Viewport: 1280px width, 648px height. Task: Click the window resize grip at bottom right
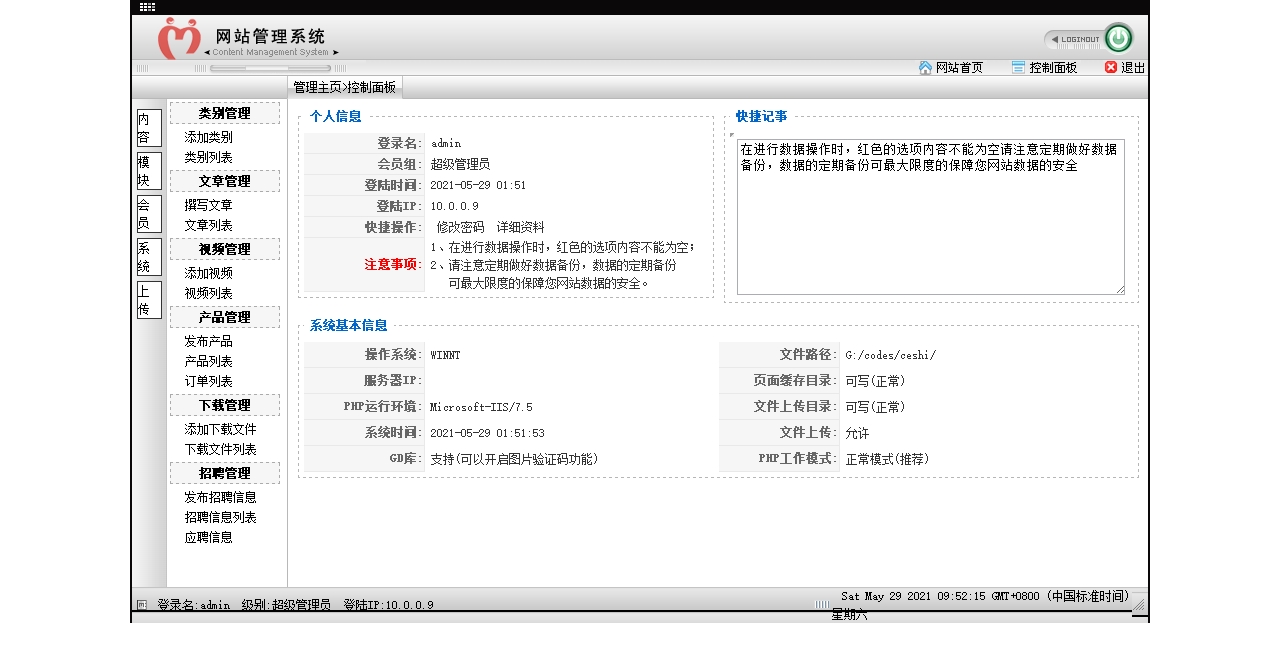pyautogui.click(x=1138, y=603)
